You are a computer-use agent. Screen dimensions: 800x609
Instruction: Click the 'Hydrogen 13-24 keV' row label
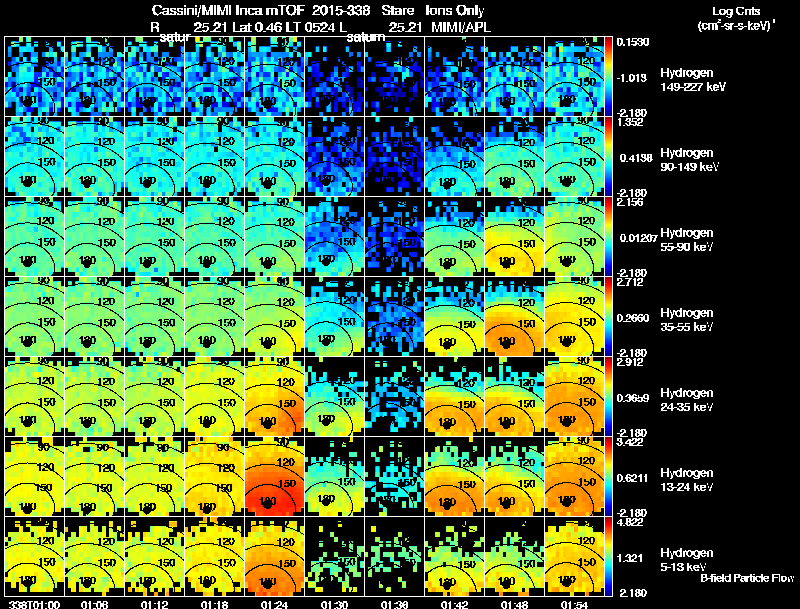(x=686, y=480)
